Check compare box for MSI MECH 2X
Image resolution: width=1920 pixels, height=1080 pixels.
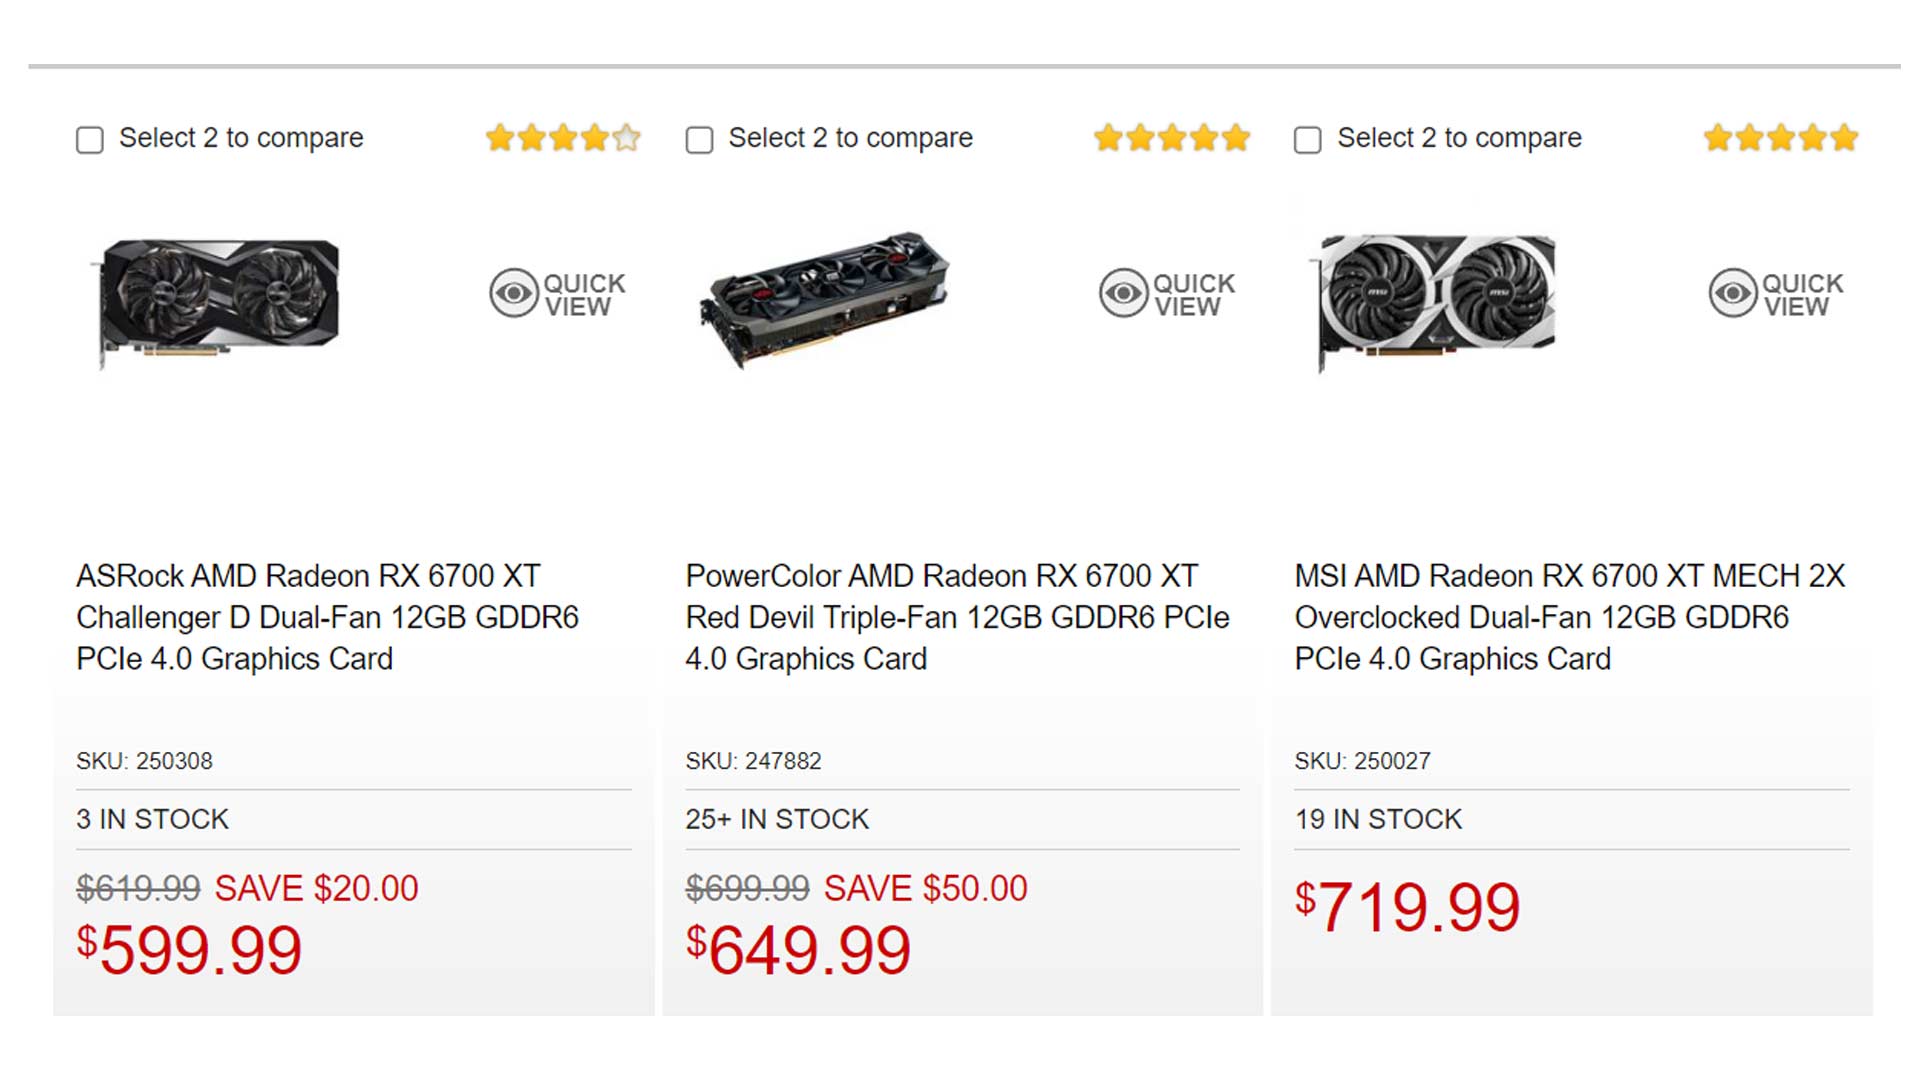pyautogui.click(x=1307, y=140)
